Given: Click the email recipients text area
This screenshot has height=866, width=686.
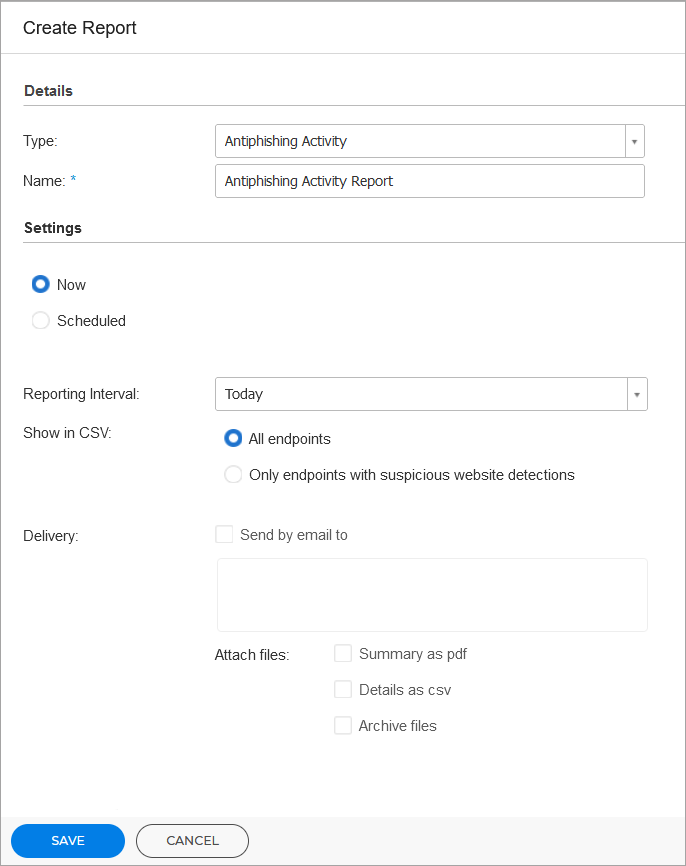Looking at the screenshot, I should (432, 595).
